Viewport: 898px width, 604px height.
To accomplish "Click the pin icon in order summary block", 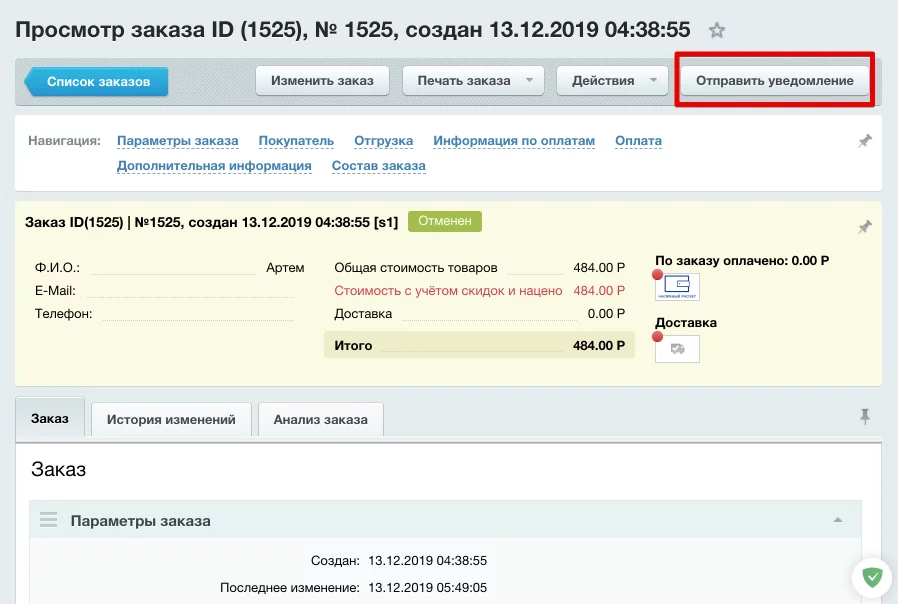I will tap(865, 227).
